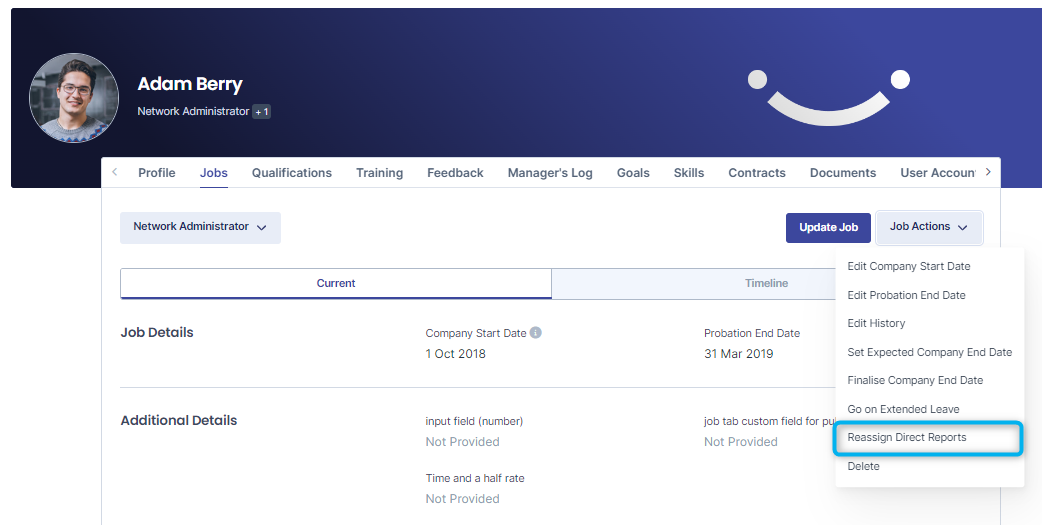Go to the Feedback tab

(455, 173)
